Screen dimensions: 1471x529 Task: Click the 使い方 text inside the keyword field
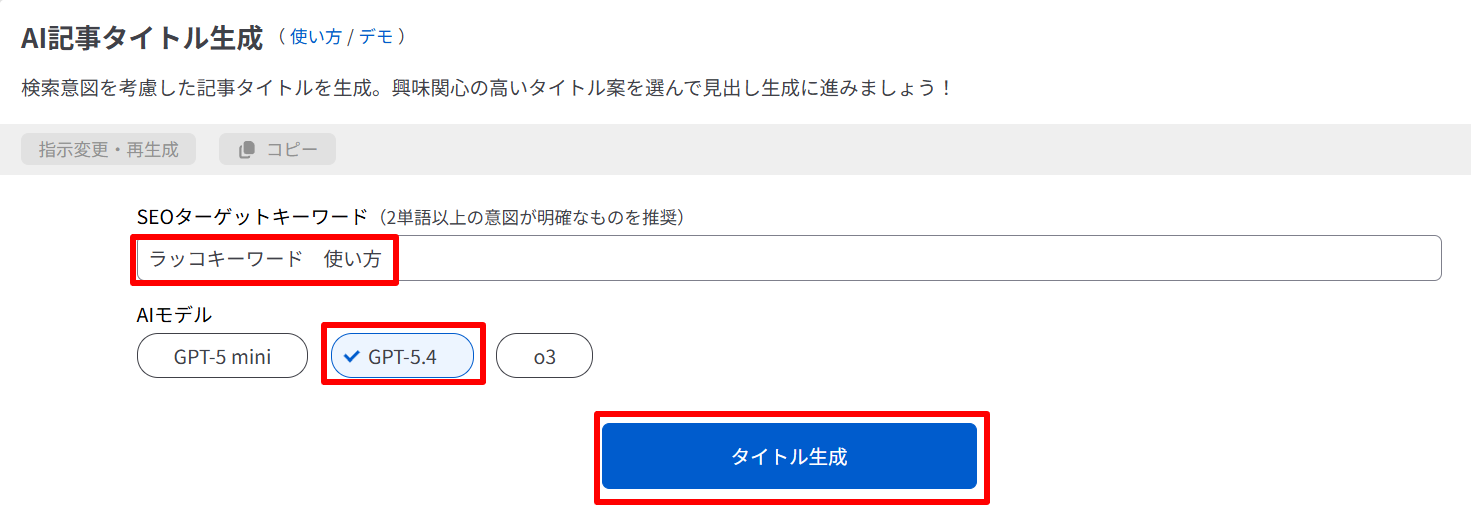[x=353, y=259]
